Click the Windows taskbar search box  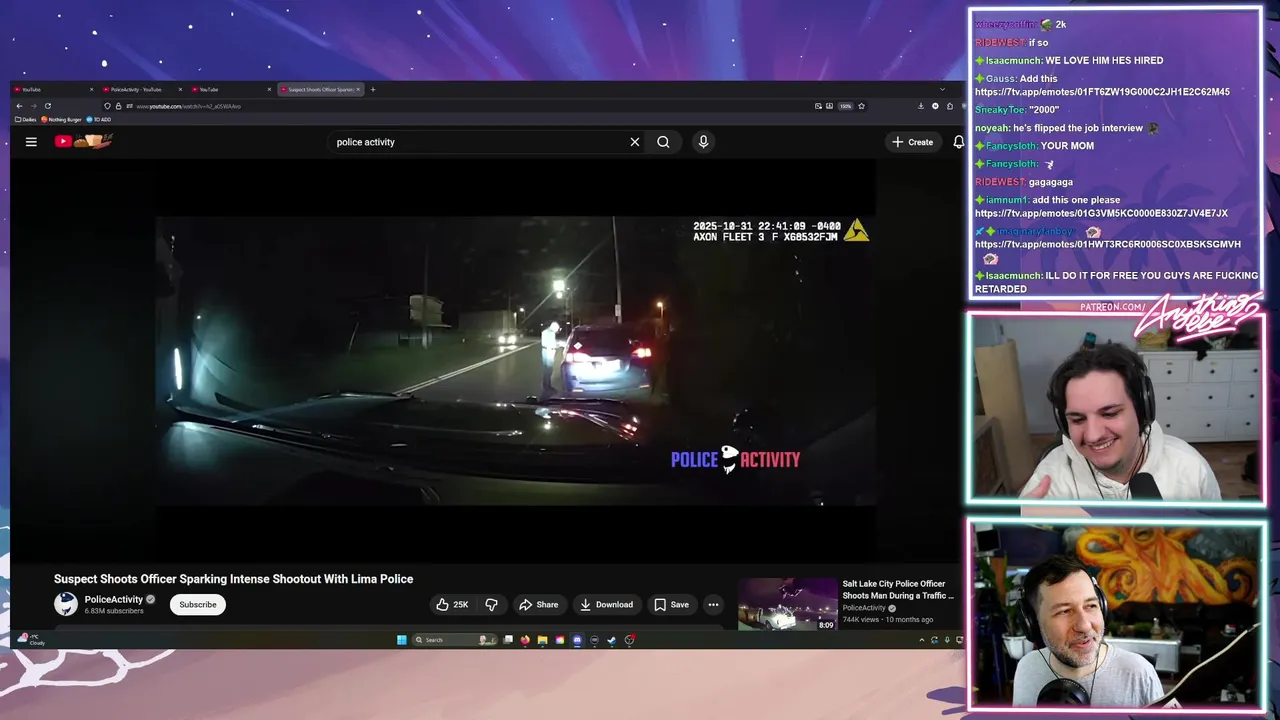click(x=455, y=640)
